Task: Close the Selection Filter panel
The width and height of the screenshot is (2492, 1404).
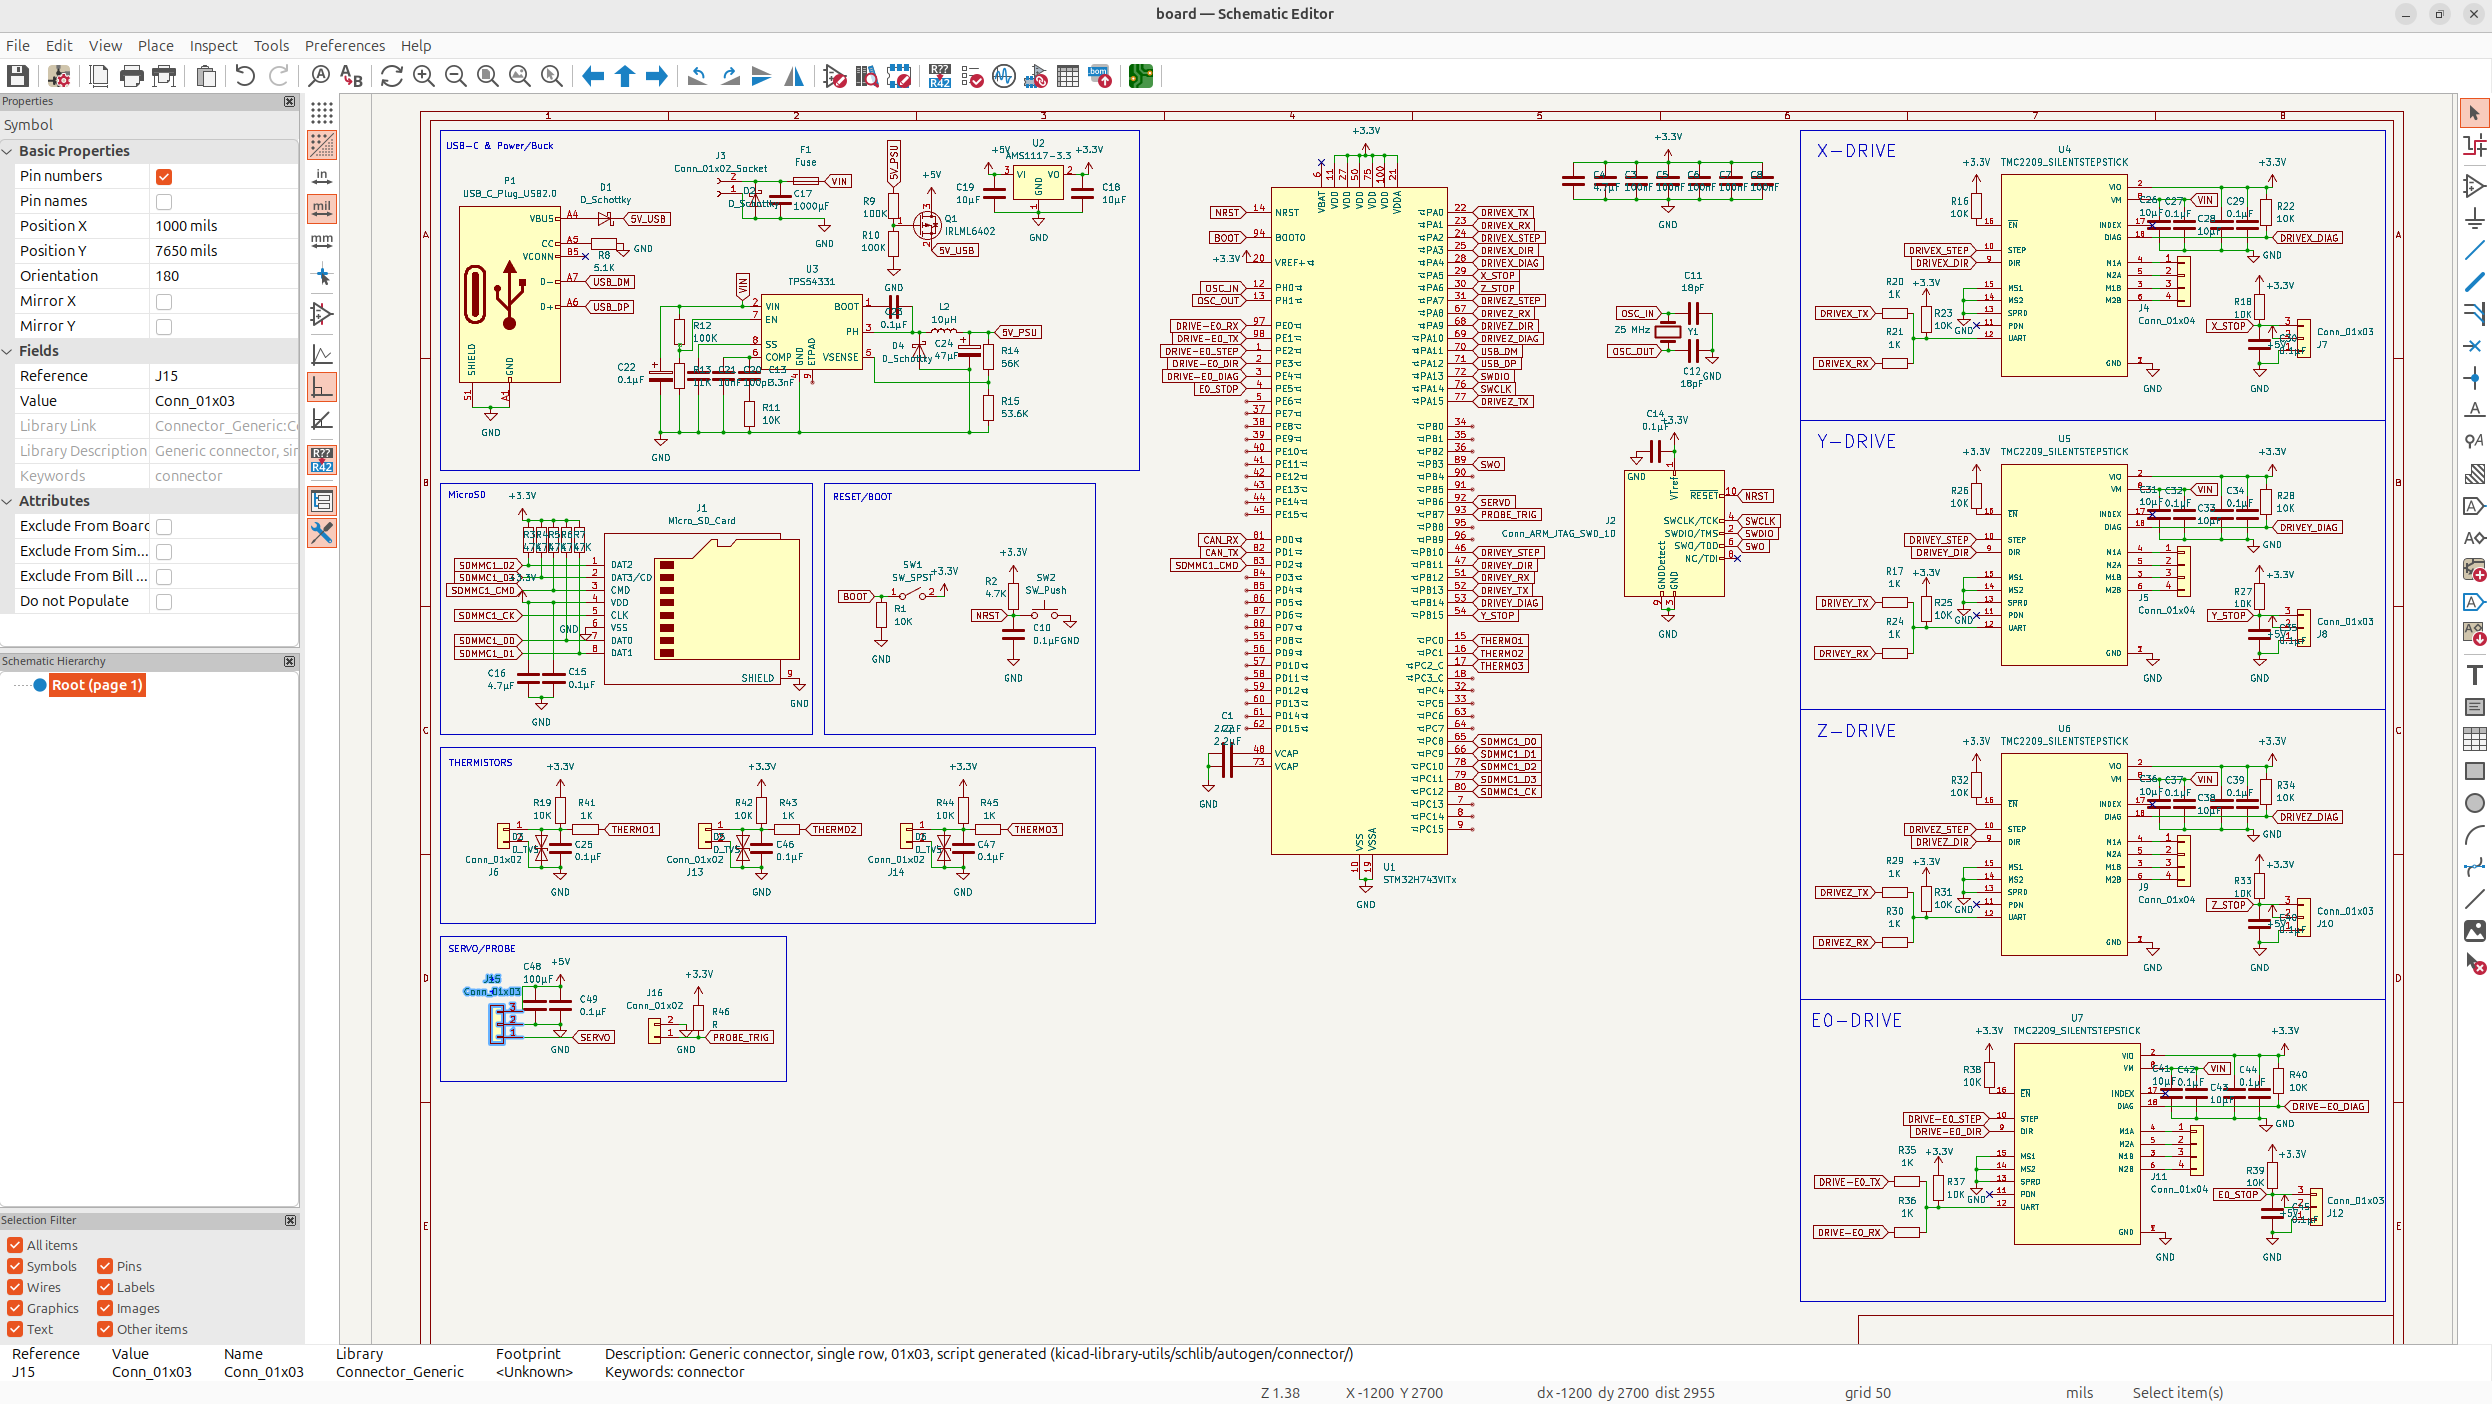Action: (x=290, y=1221)
